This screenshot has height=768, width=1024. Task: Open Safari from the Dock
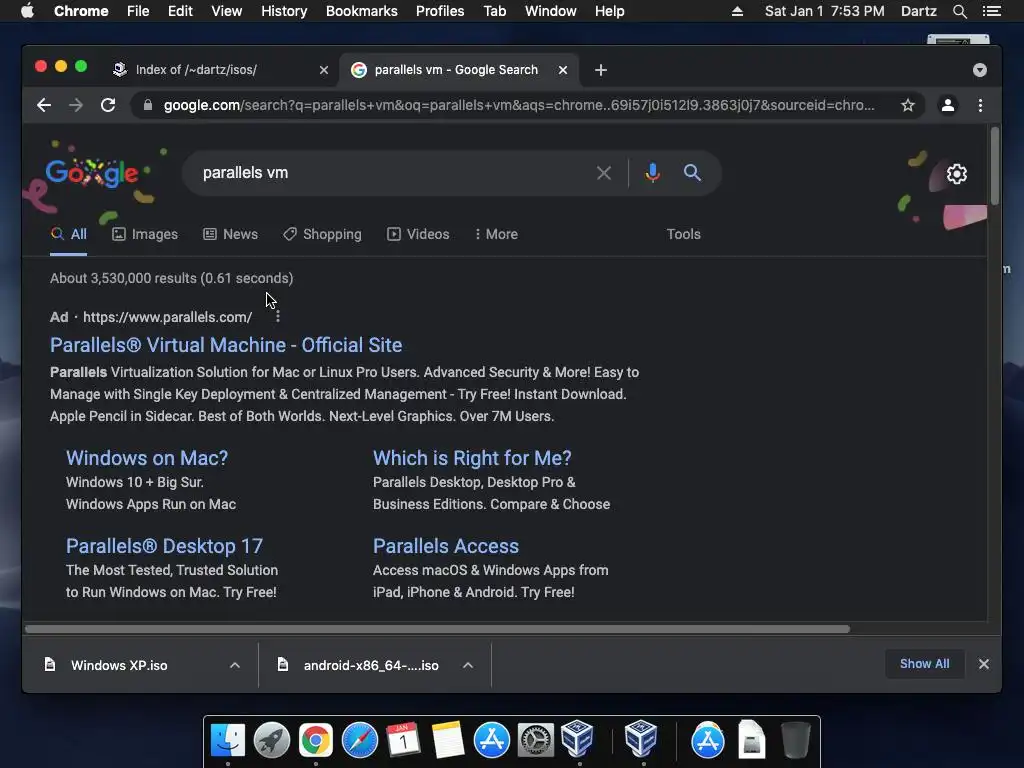click(x=359, y=740)
